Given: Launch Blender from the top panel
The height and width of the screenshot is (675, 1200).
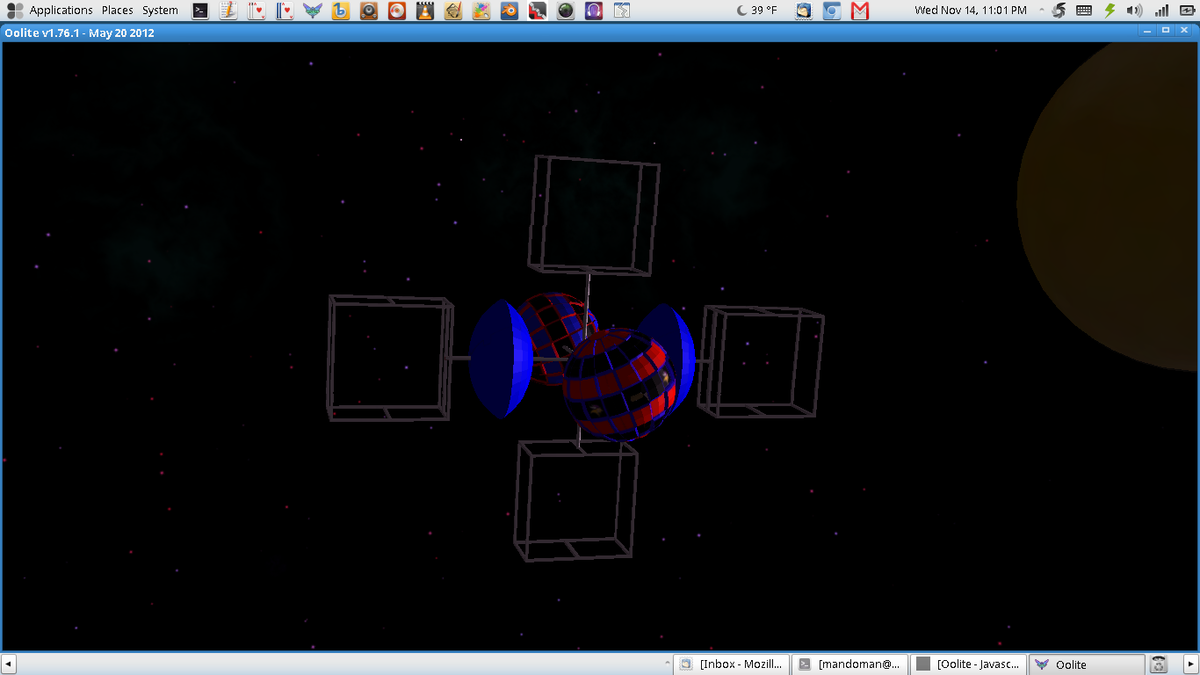Looking at the screenshot, I should click(509, 11).
